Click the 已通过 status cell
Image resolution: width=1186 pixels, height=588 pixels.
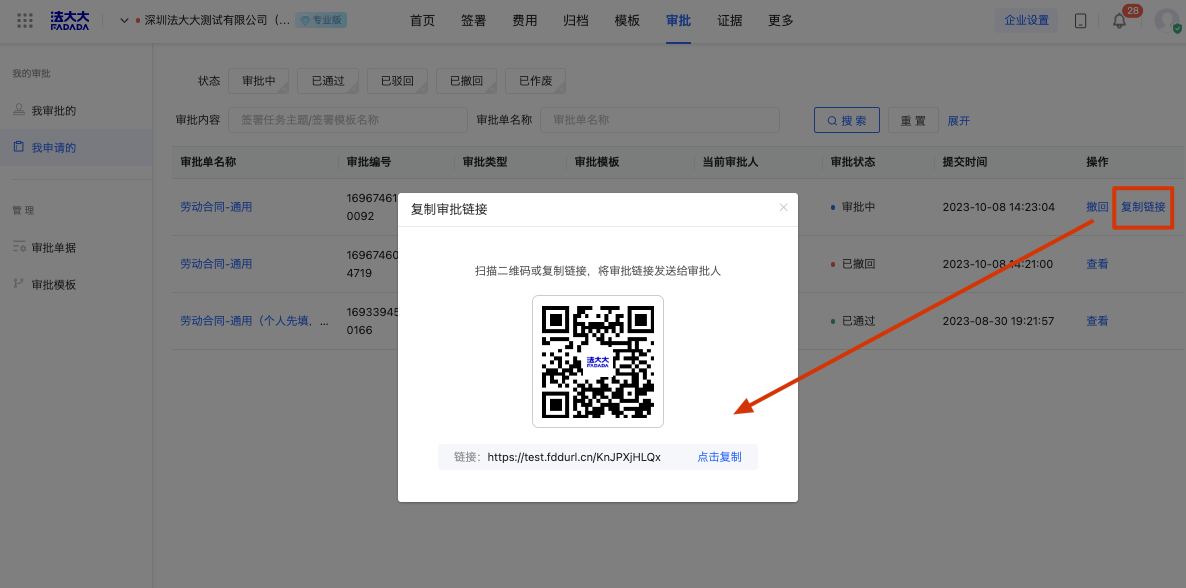tap(852, 321)
